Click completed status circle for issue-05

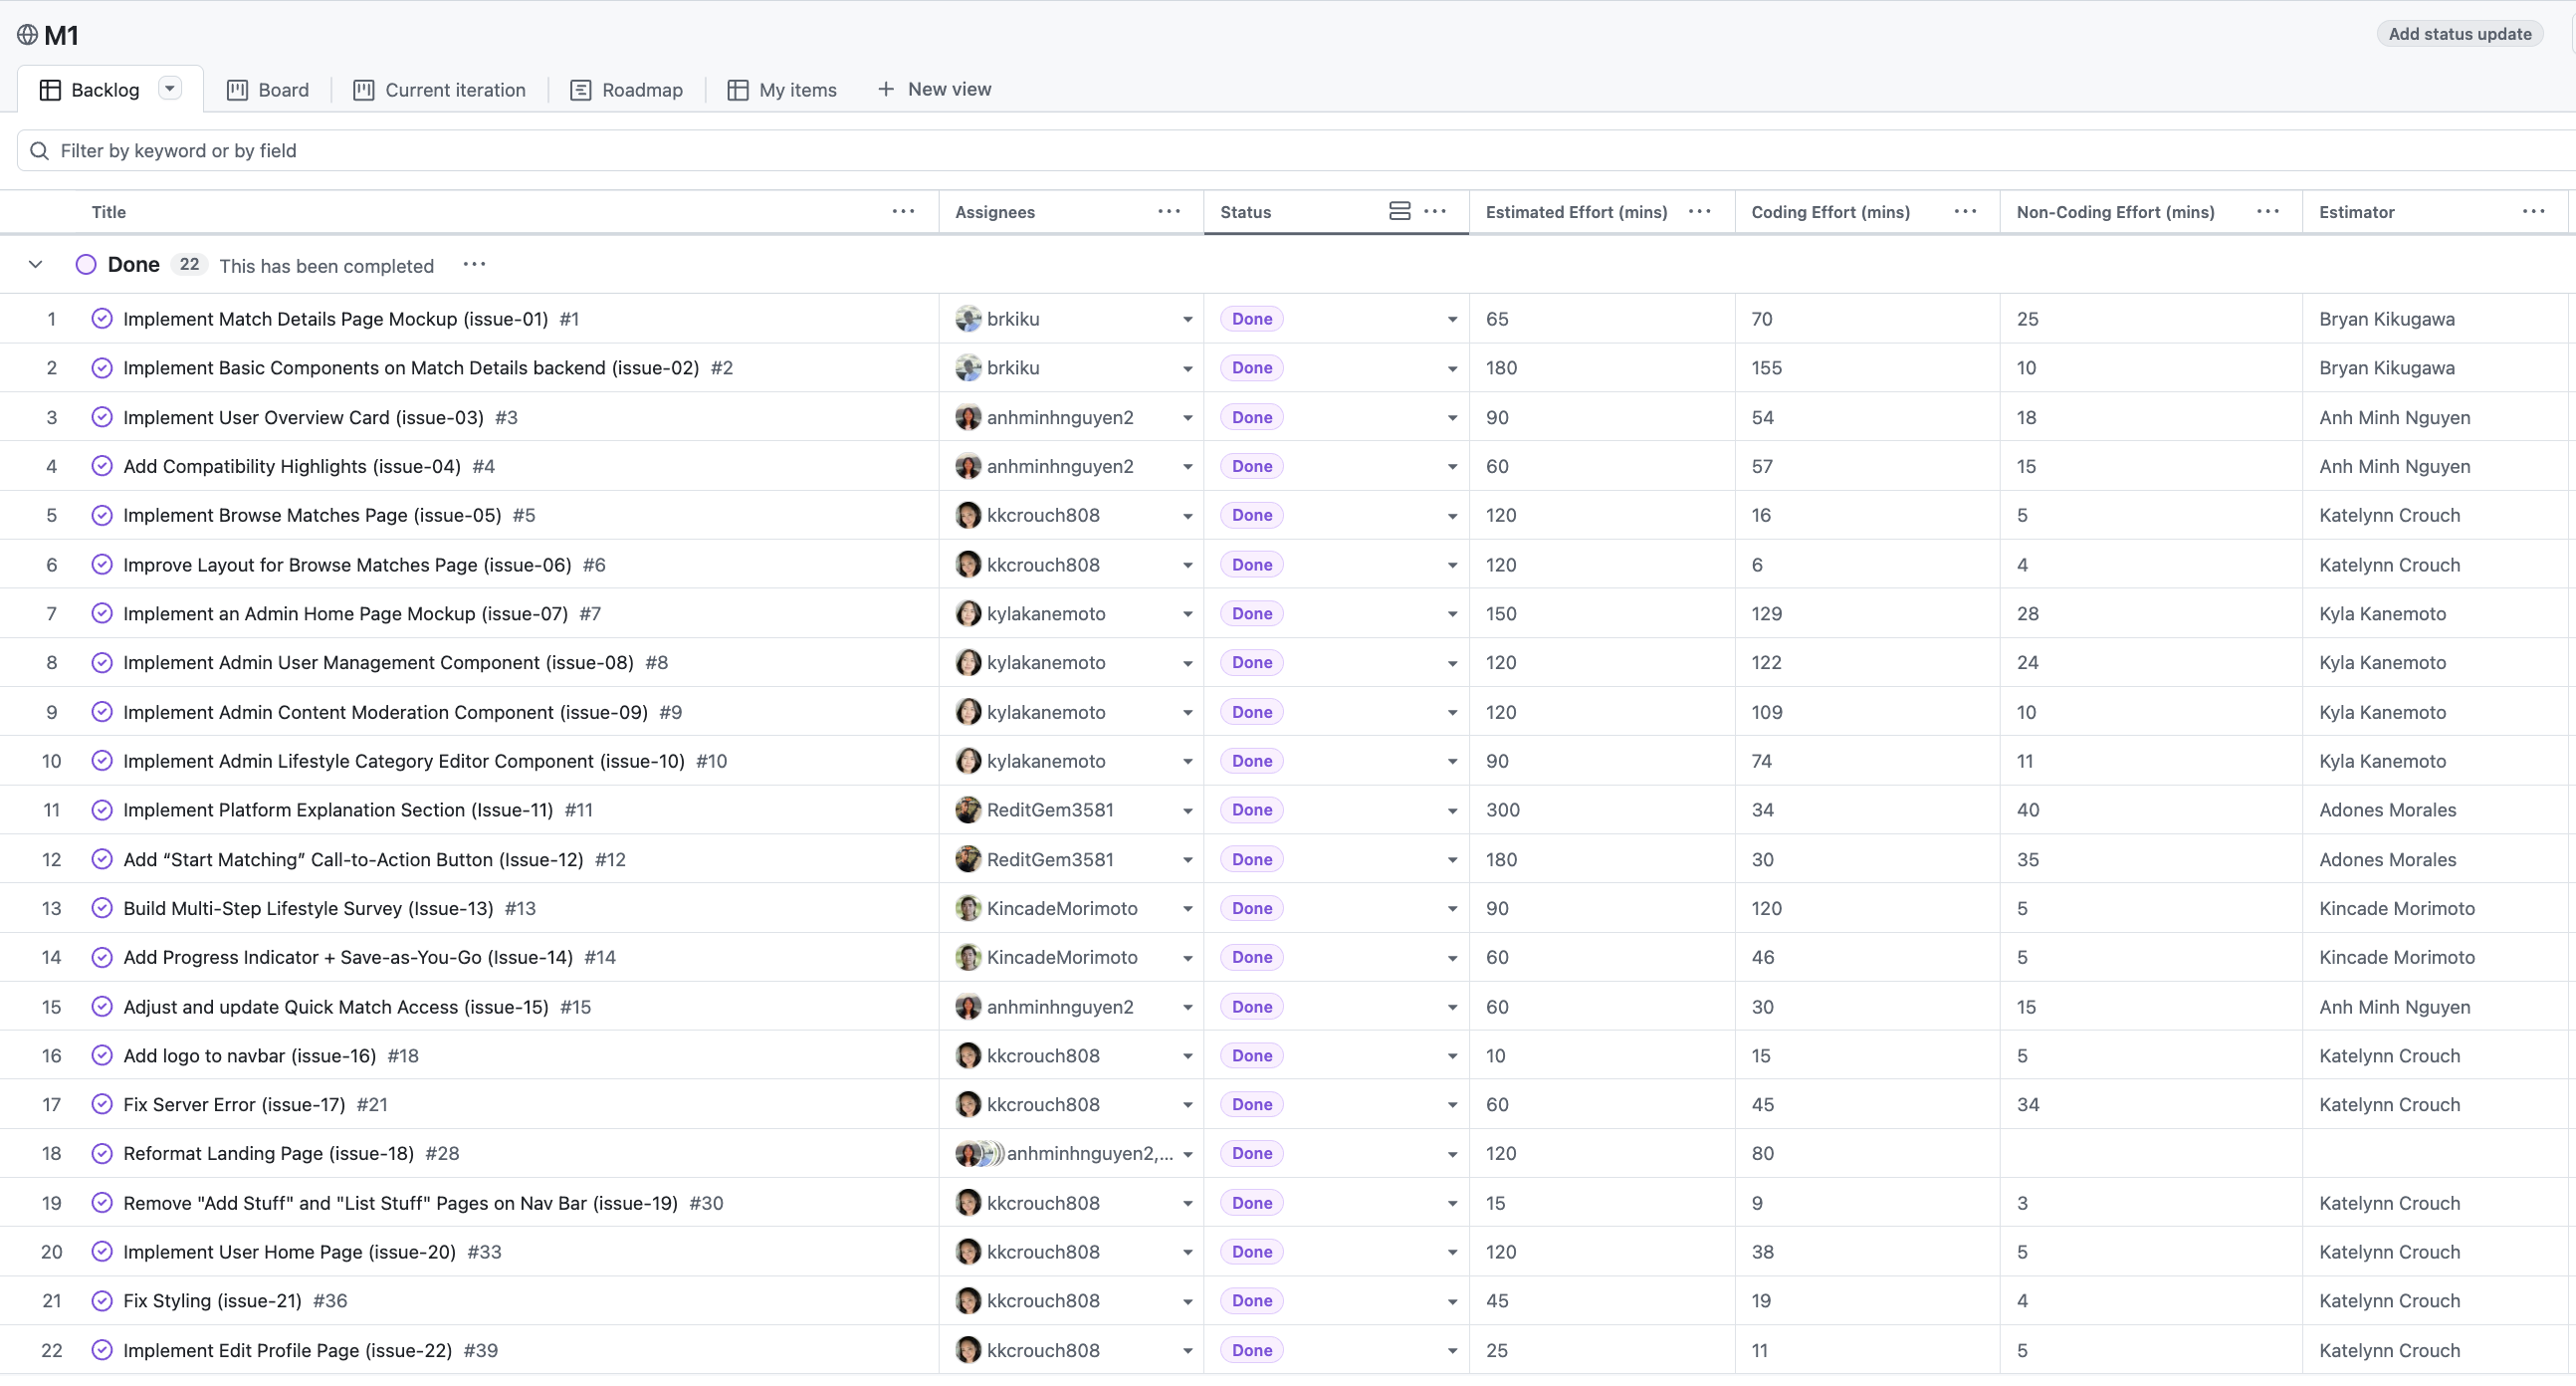point(102,516)
